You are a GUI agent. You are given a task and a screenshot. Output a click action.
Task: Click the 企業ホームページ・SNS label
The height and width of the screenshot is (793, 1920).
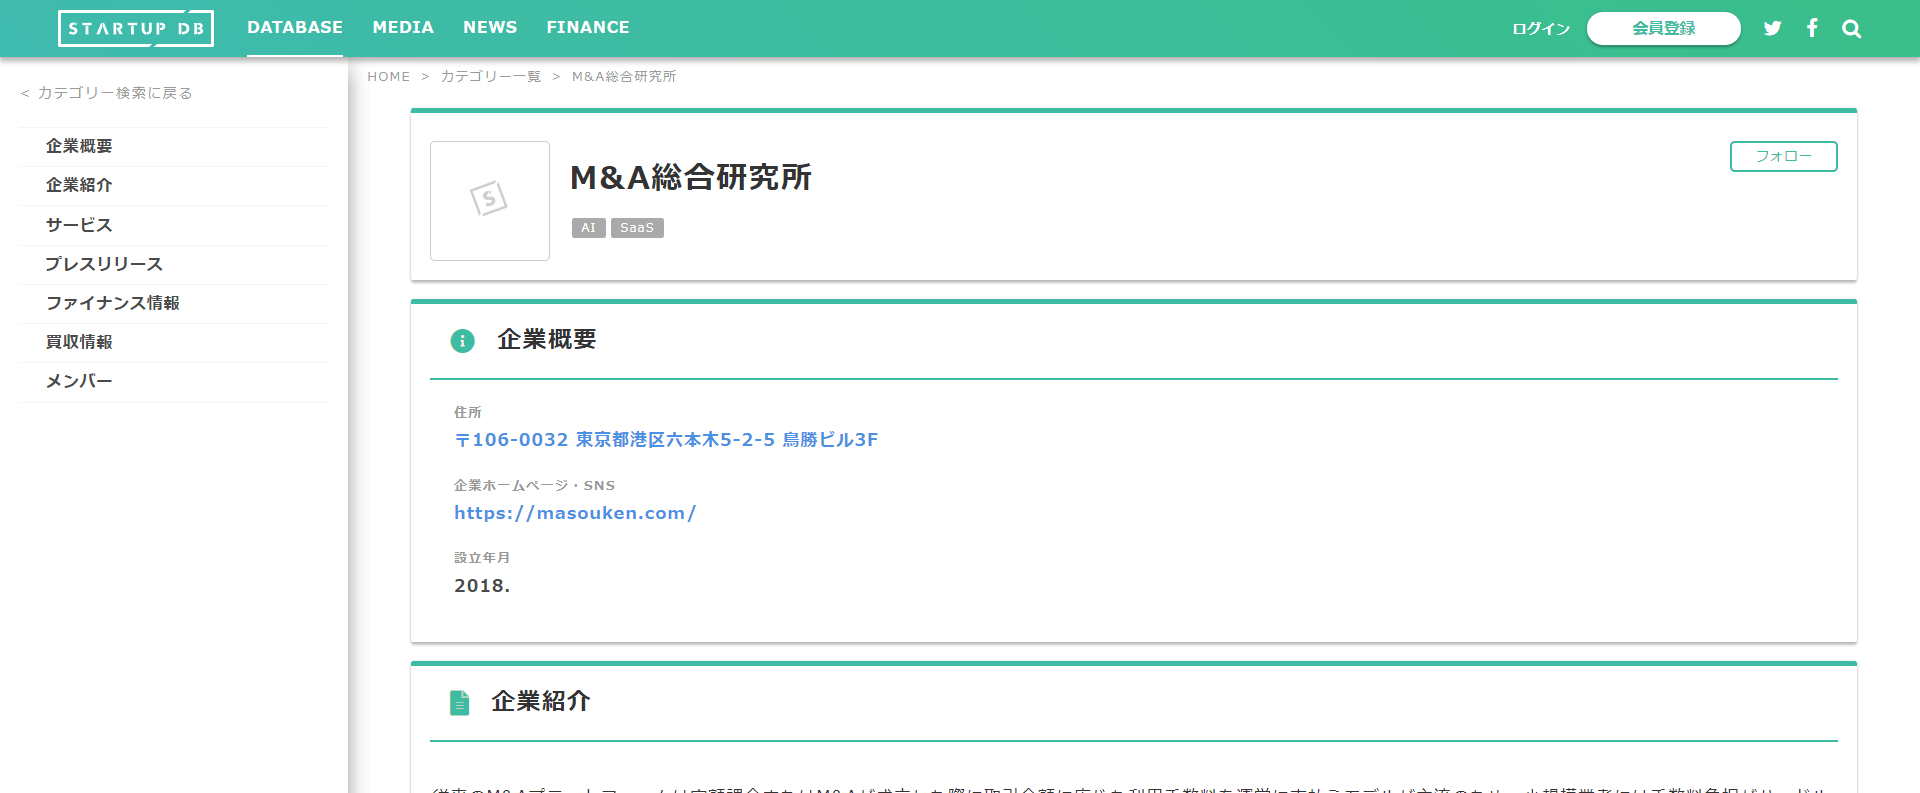click(x=535, y=485)
